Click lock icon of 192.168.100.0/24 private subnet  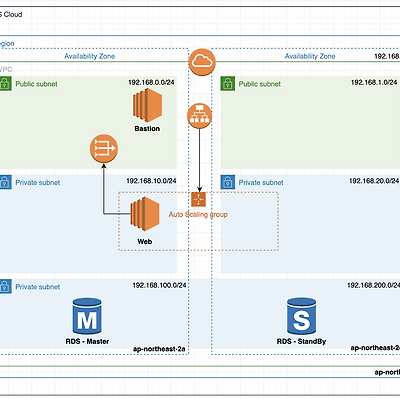[5, 287]
